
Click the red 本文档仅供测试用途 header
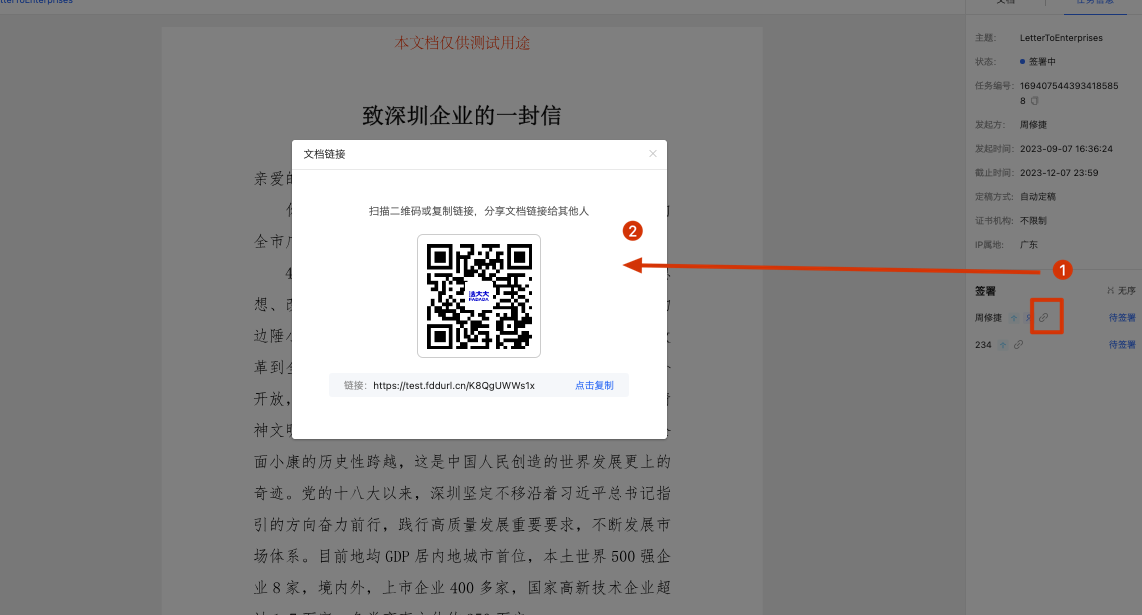[462, 43]
